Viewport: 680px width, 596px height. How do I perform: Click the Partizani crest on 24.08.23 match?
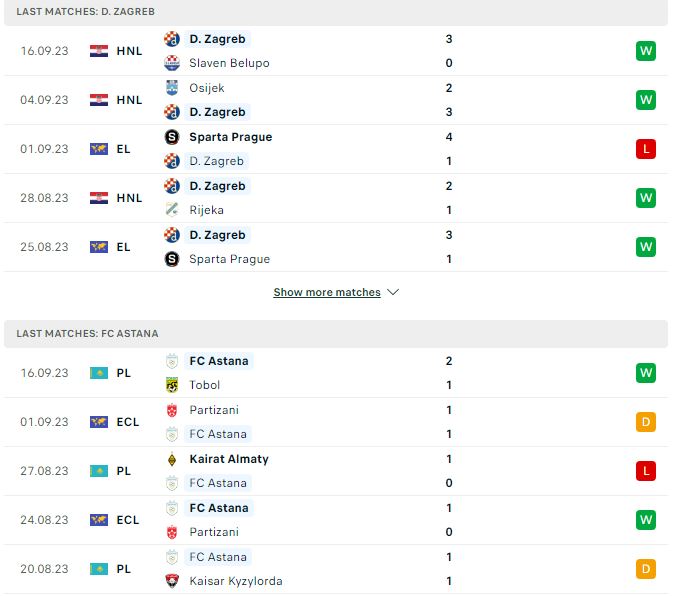(x=172, y=532)
